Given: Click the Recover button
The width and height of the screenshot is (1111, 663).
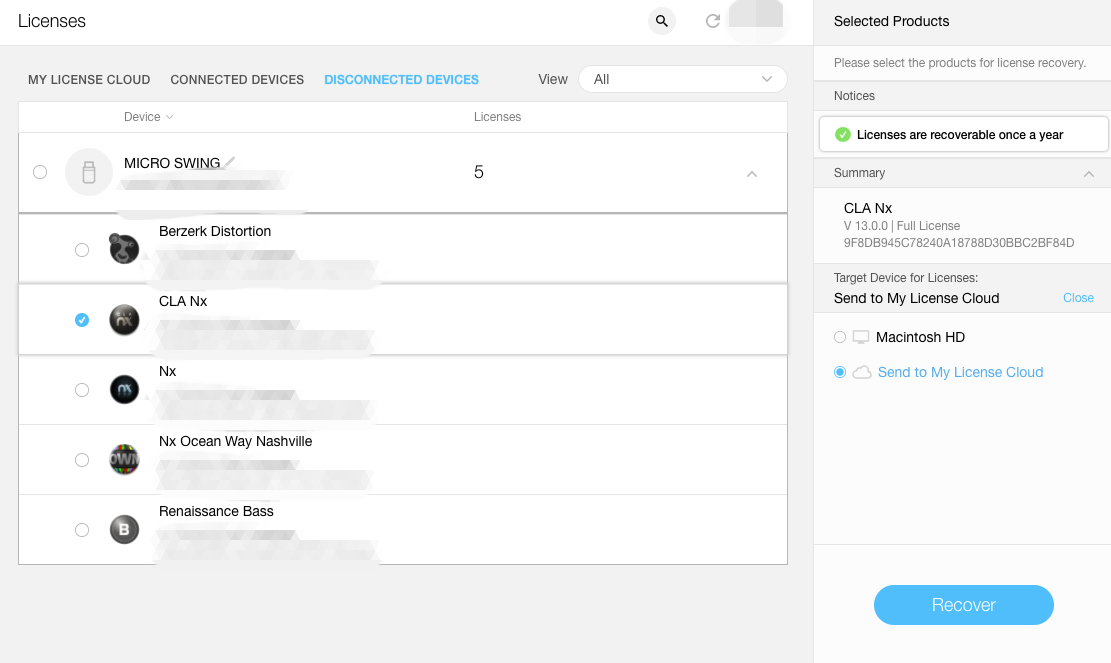Looking at the screenshot, I should pos(964,605).
